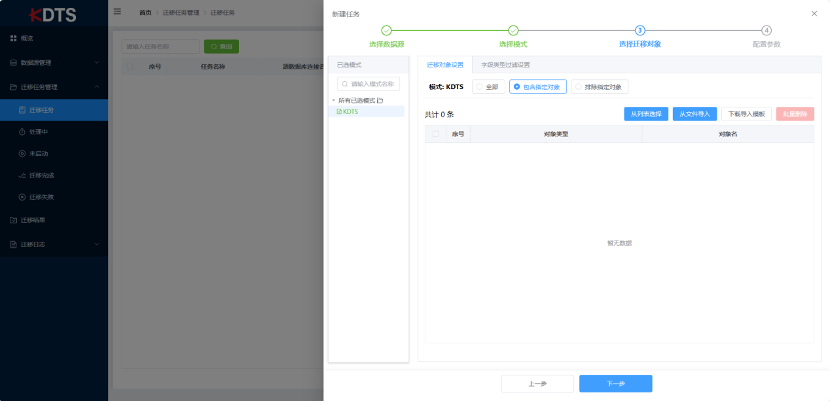Click the 已选模式 panel header

point(368,65)
